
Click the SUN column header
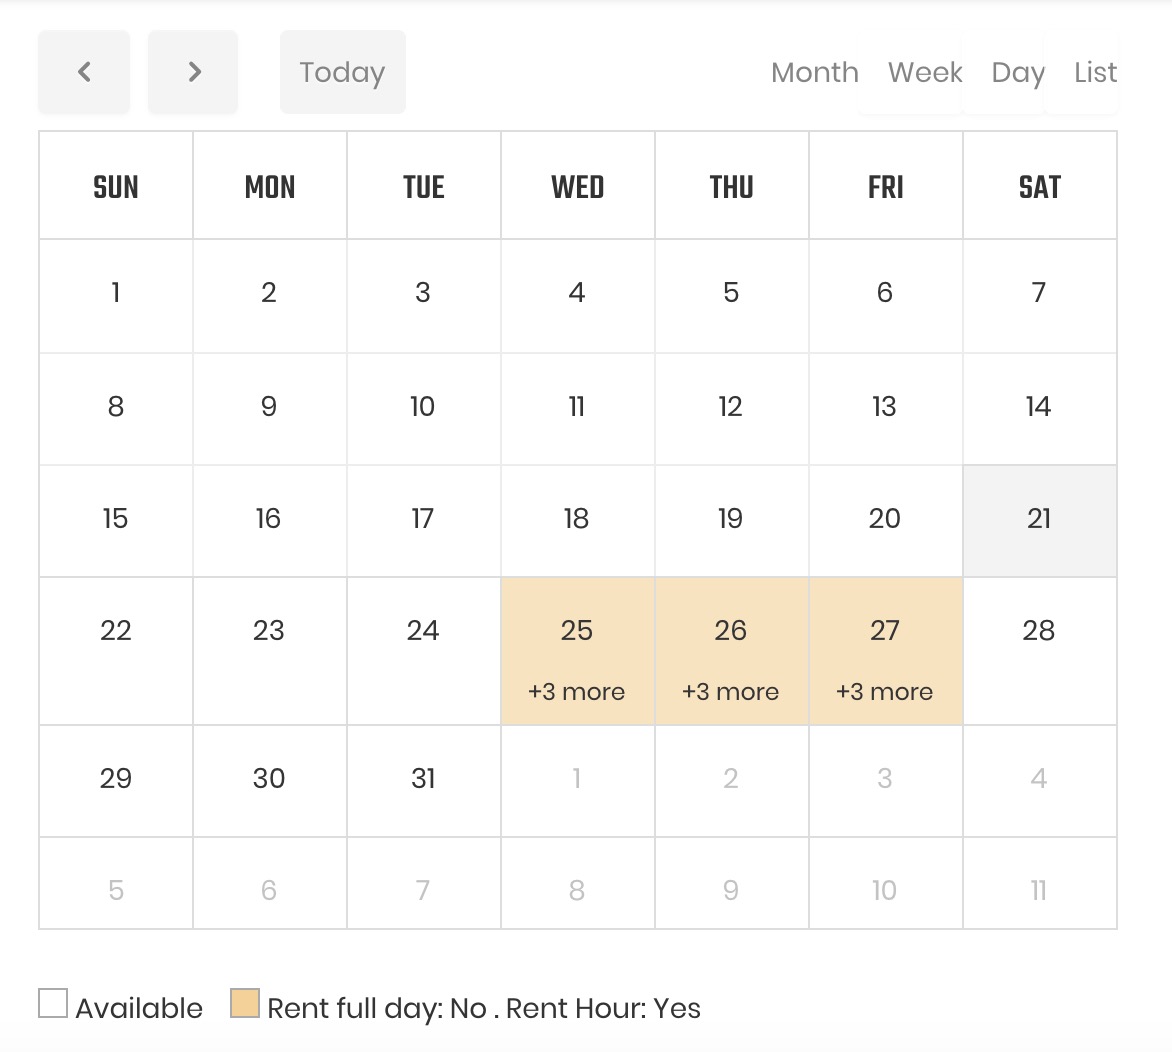point(115,186)
